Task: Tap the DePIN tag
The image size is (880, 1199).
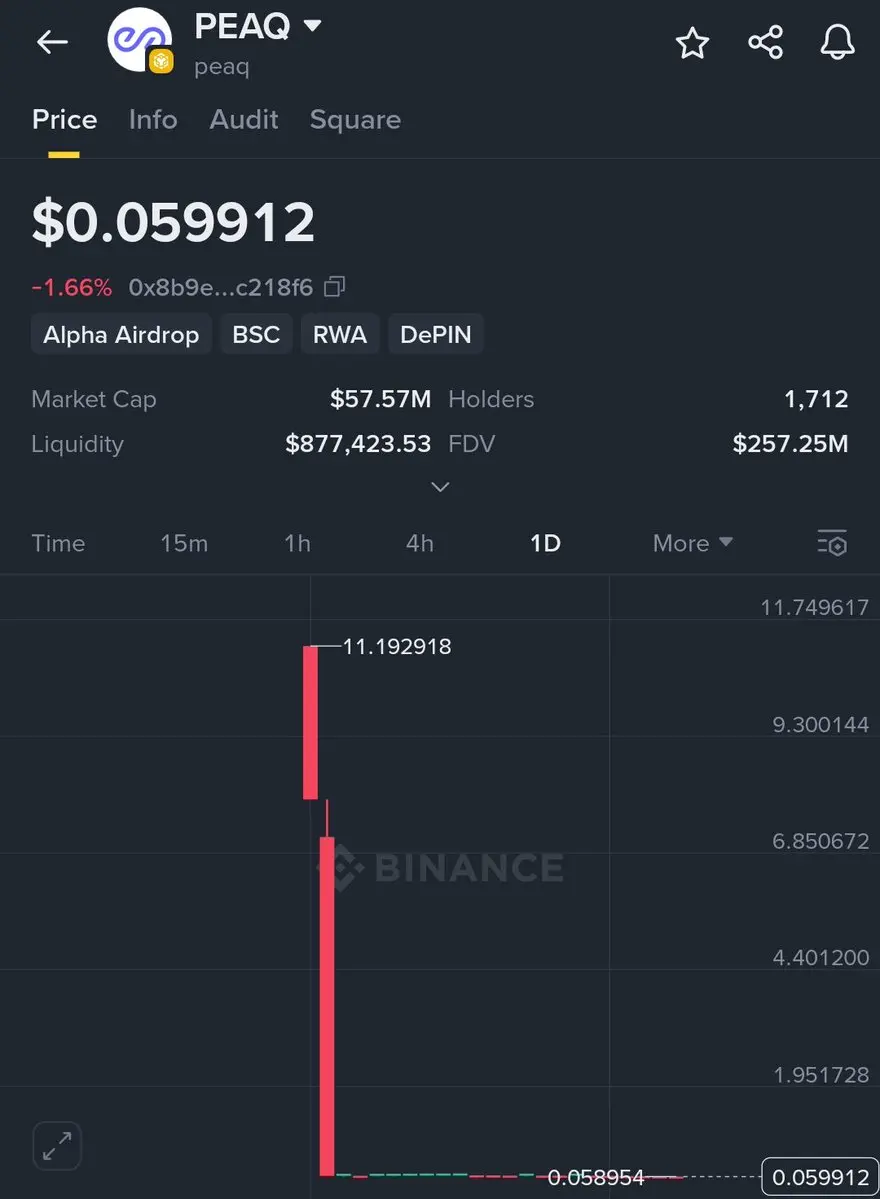Action: click(436, 334)
